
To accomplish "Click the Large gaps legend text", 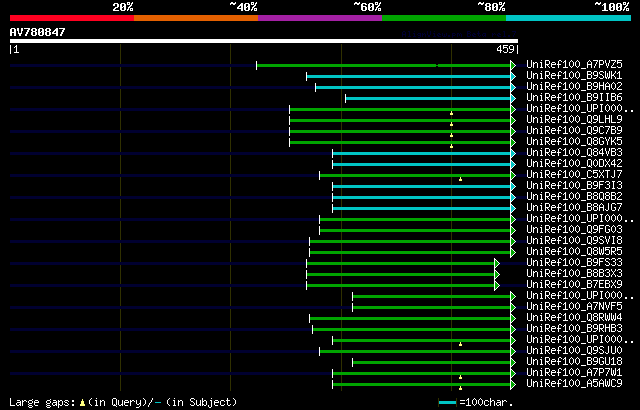I will coord(42,403).
